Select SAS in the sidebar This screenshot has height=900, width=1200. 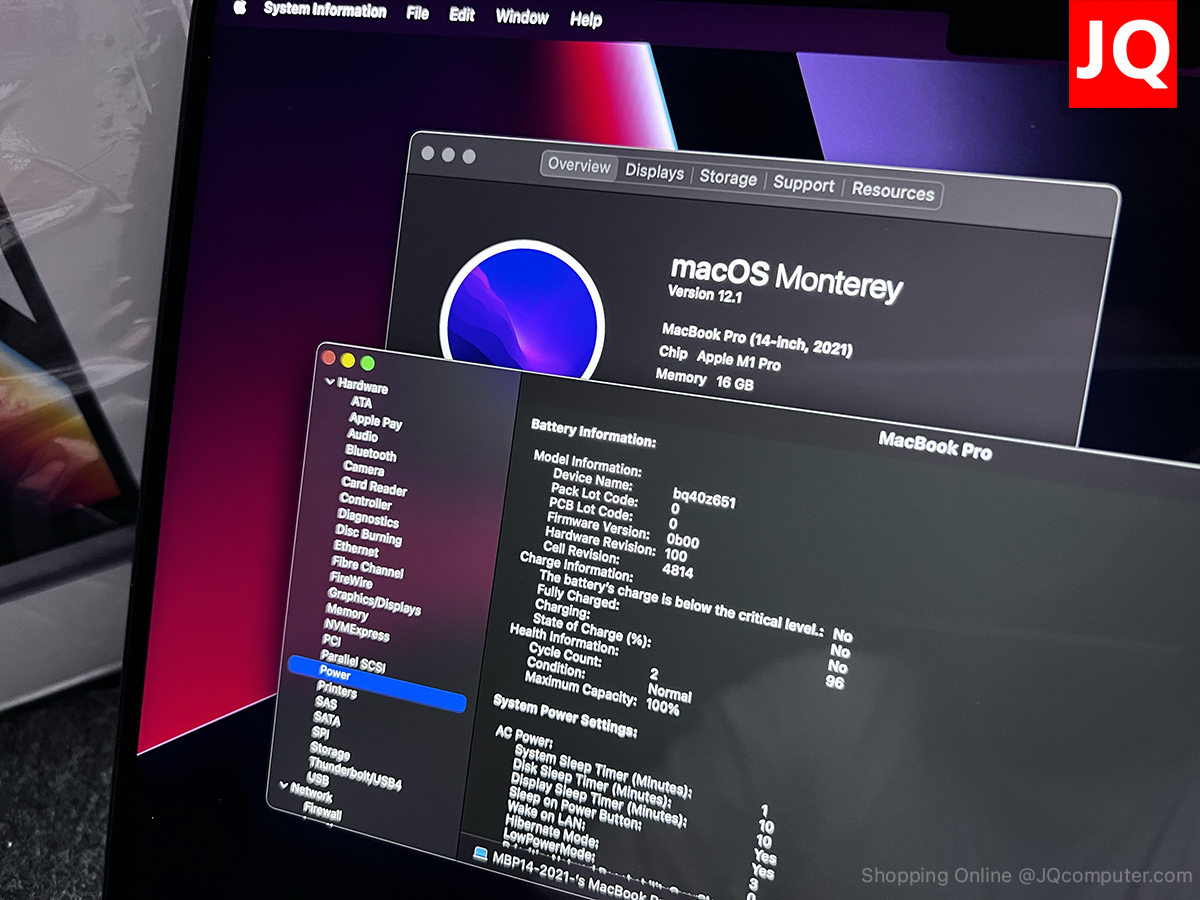pyautogui.click(x=326, y=704)
